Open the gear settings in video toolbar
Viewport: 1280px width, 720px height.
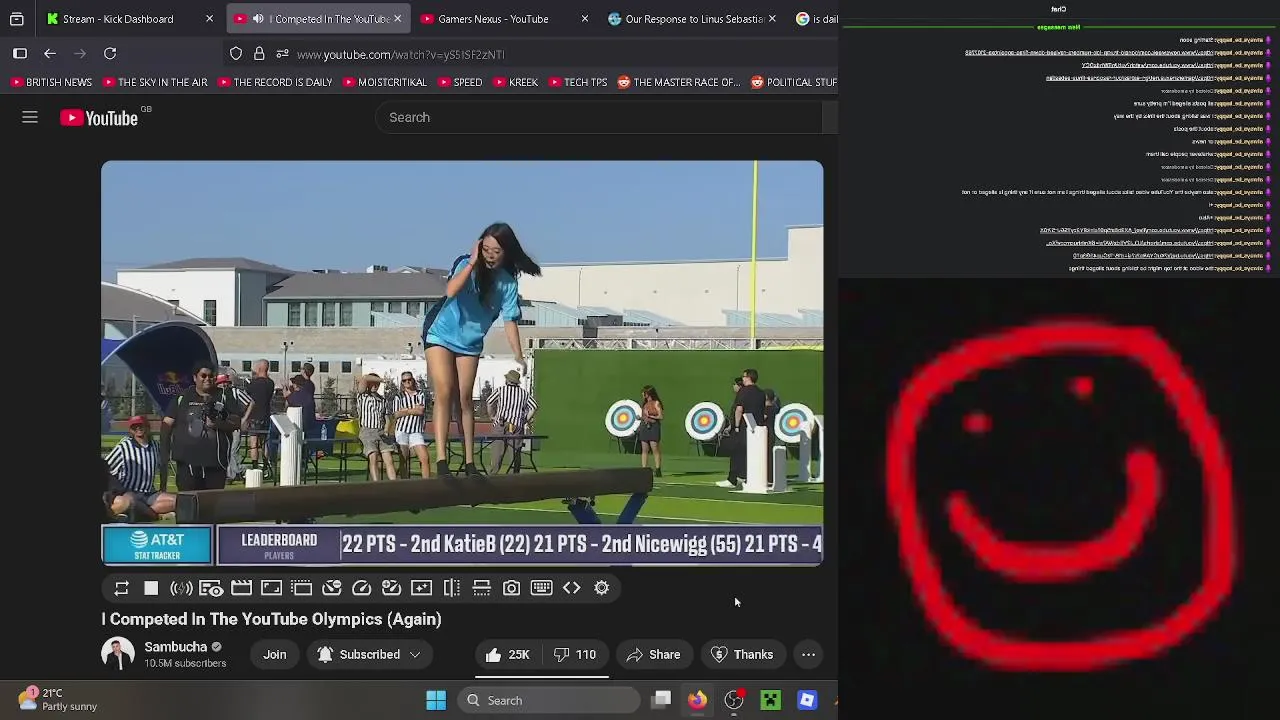(x=602, y=588)
